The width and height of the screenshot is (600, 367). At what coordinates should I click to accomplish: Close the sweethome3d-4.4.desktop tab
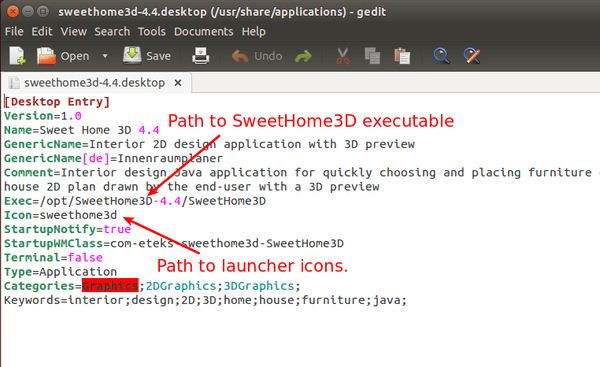click(178, 83)
